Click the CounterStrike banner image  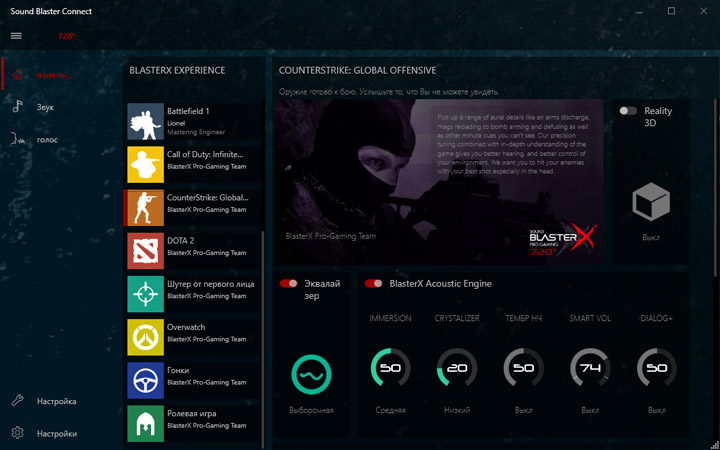(439, 182)
